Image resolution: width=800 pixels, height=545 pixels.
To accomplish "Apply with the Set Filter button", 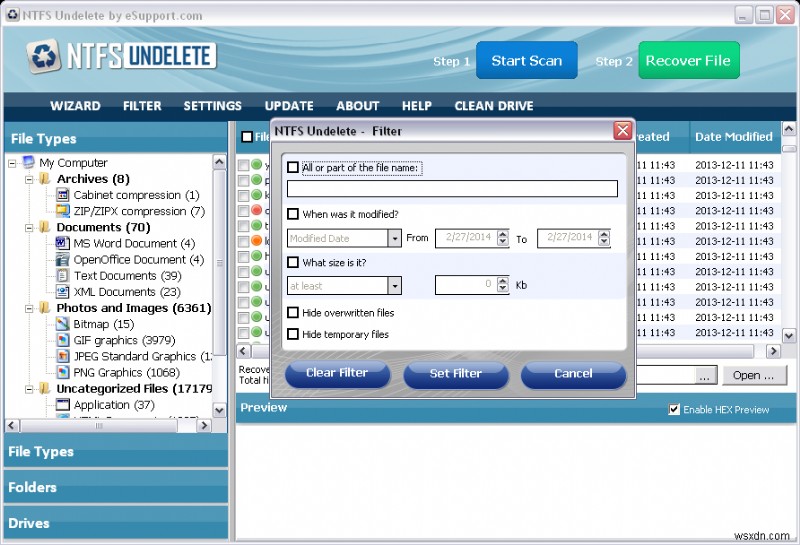I will click(456, 373).
